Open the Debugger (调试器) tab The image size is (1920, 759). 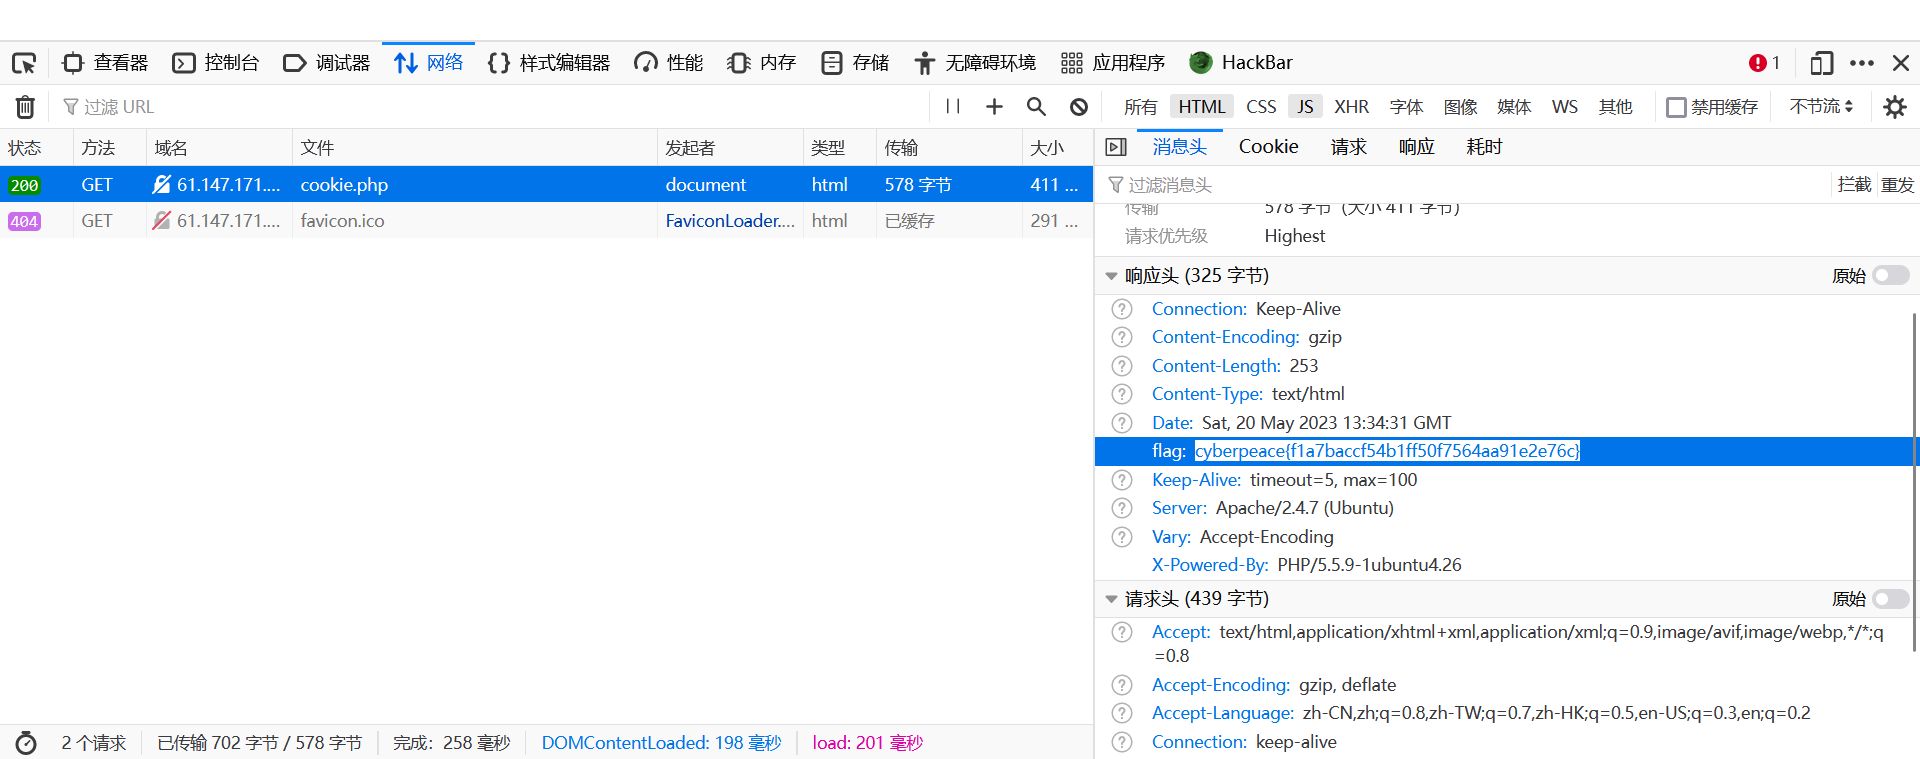tap(326, 63)
